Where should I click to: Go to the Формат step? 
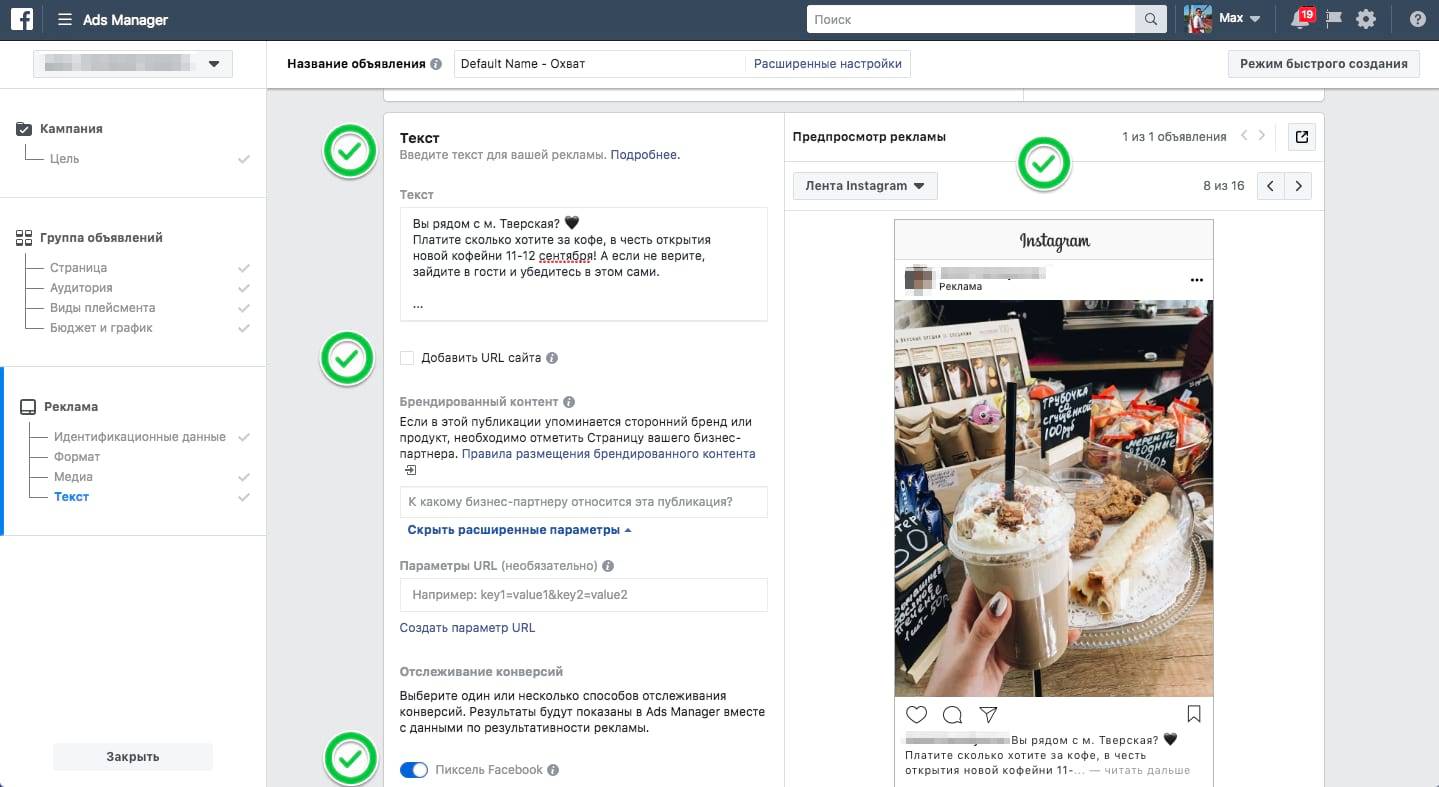(77, 457)
